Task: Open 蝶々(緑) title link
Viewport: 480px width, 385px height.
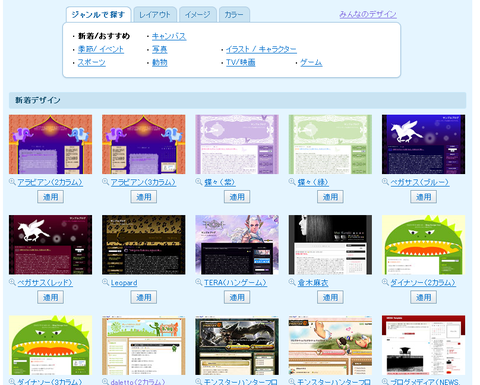Action: (x=313, y=182)
